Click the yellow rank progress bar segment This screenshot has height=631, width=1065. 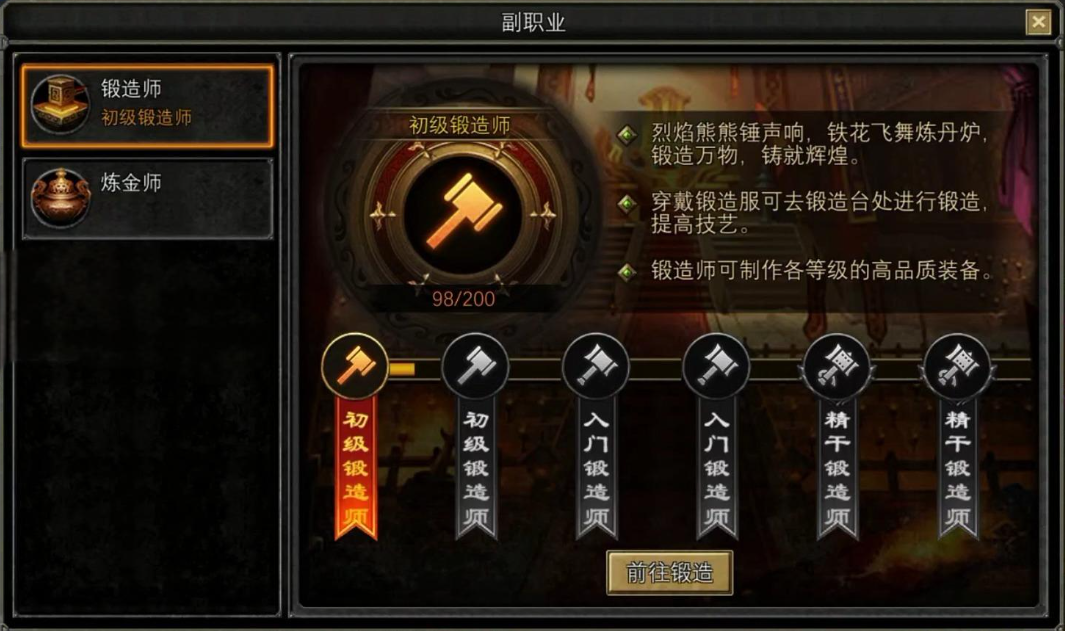pyautogui.click(x=401, y=369)
